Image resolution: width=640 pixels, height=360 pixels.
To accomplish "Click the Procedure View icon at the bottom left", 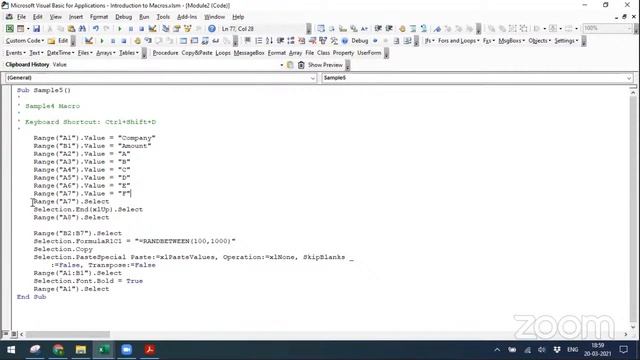I will [5, 334].
